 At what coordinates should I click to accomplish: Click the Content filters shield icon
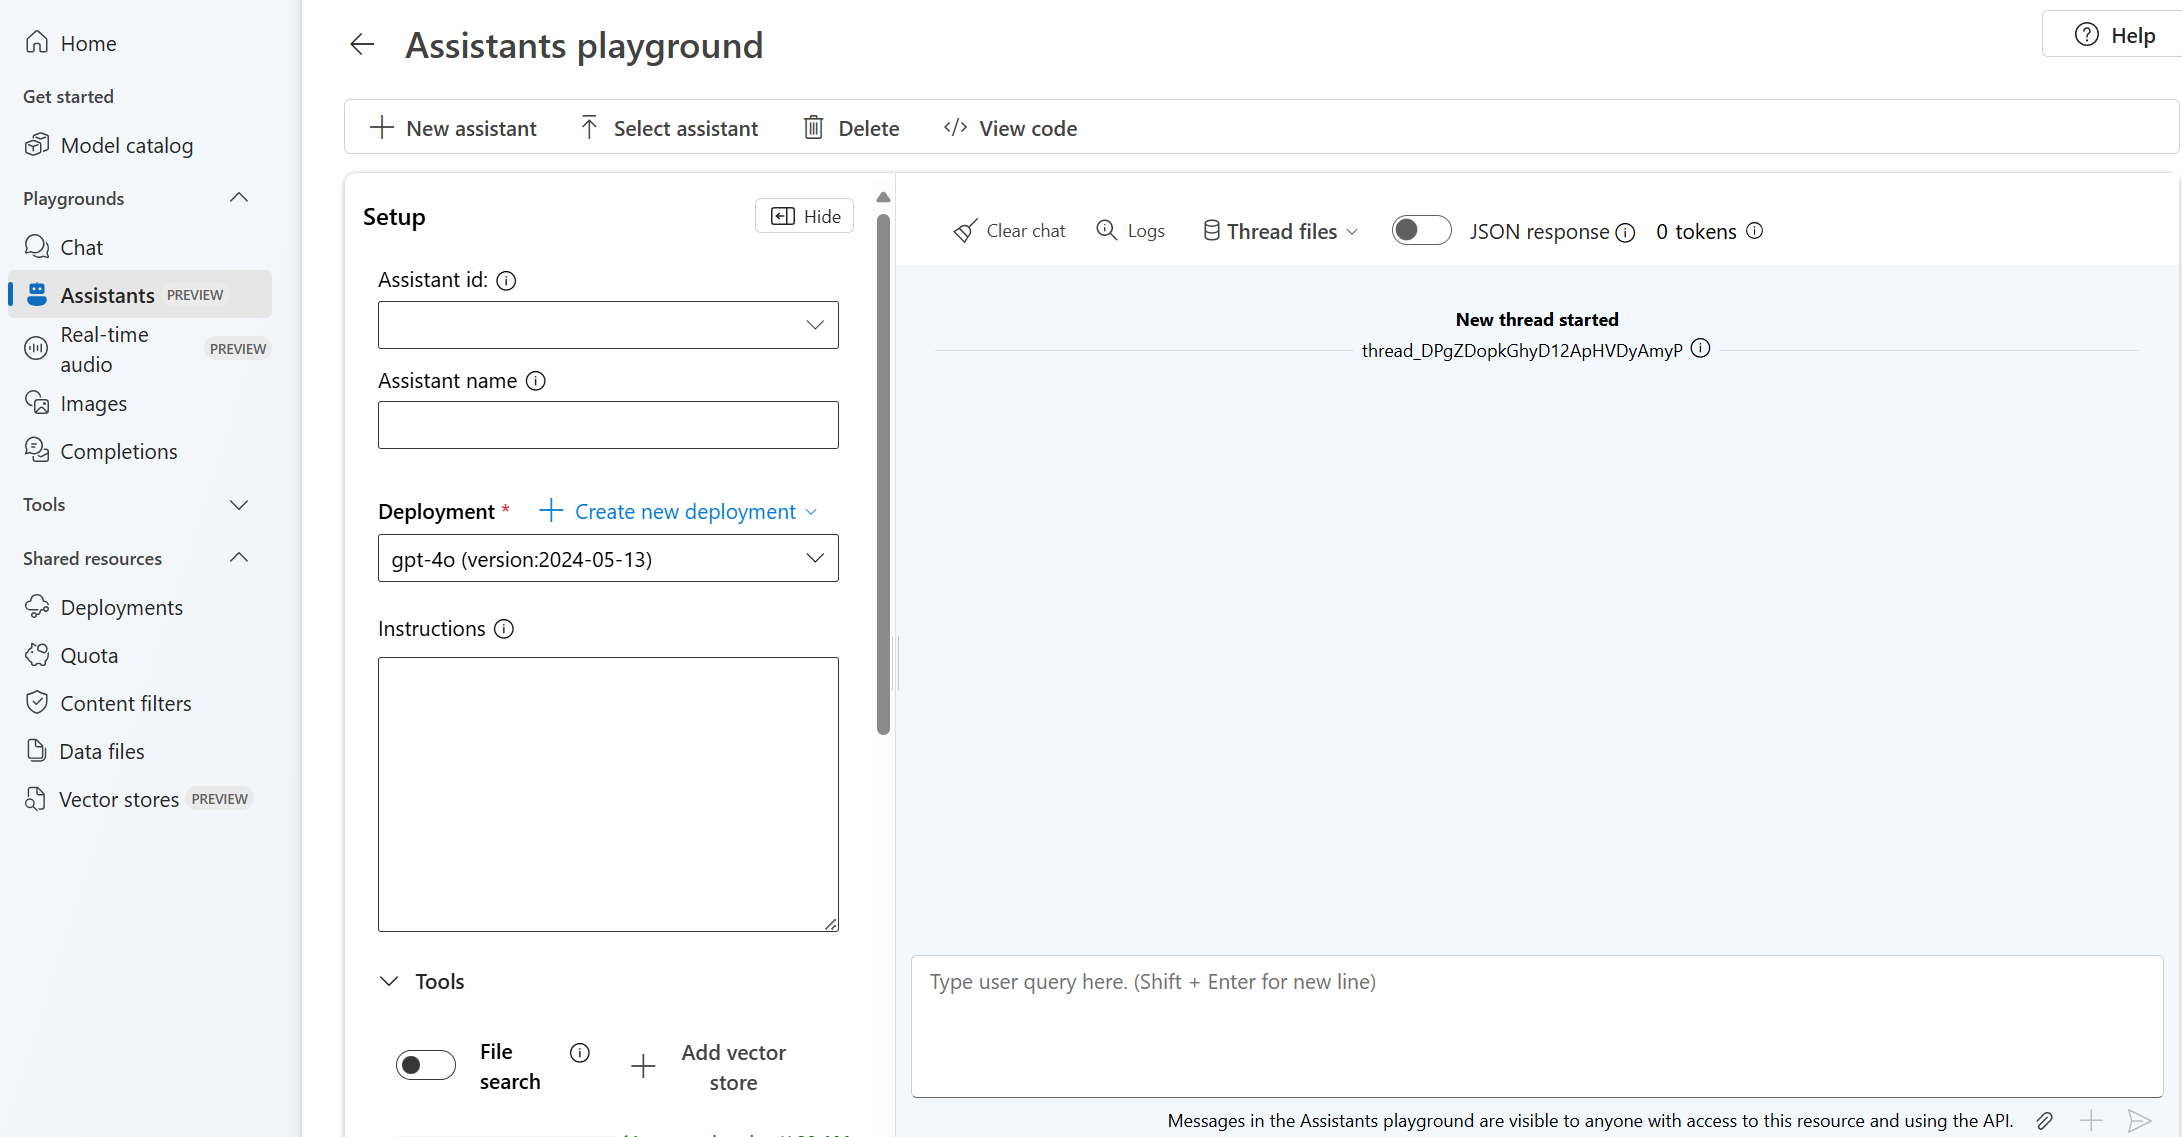point(37,703)
